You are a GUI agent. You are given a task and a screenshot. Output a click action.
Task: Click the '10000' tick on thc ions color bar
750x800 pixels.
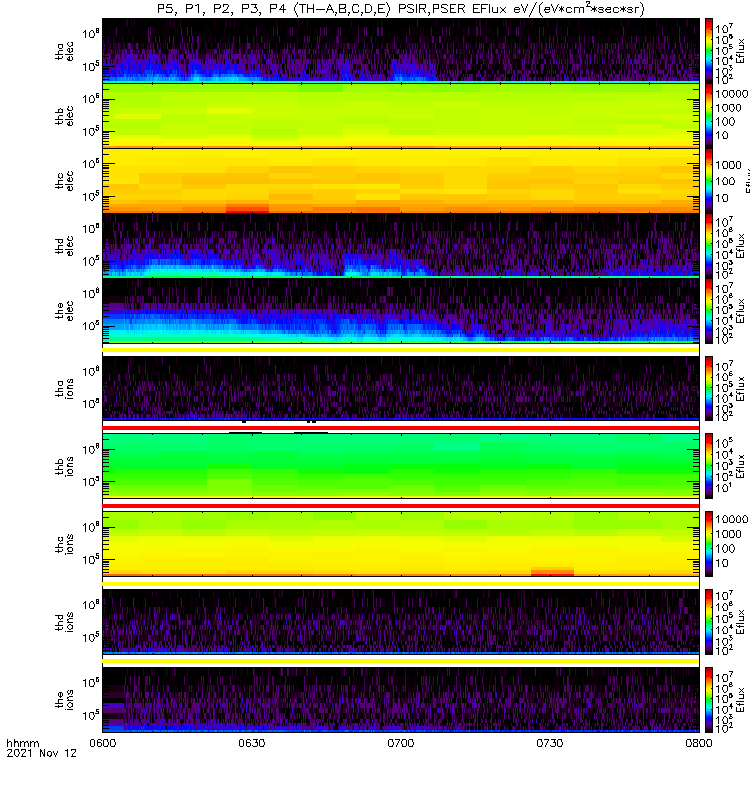tap(732, 519)
